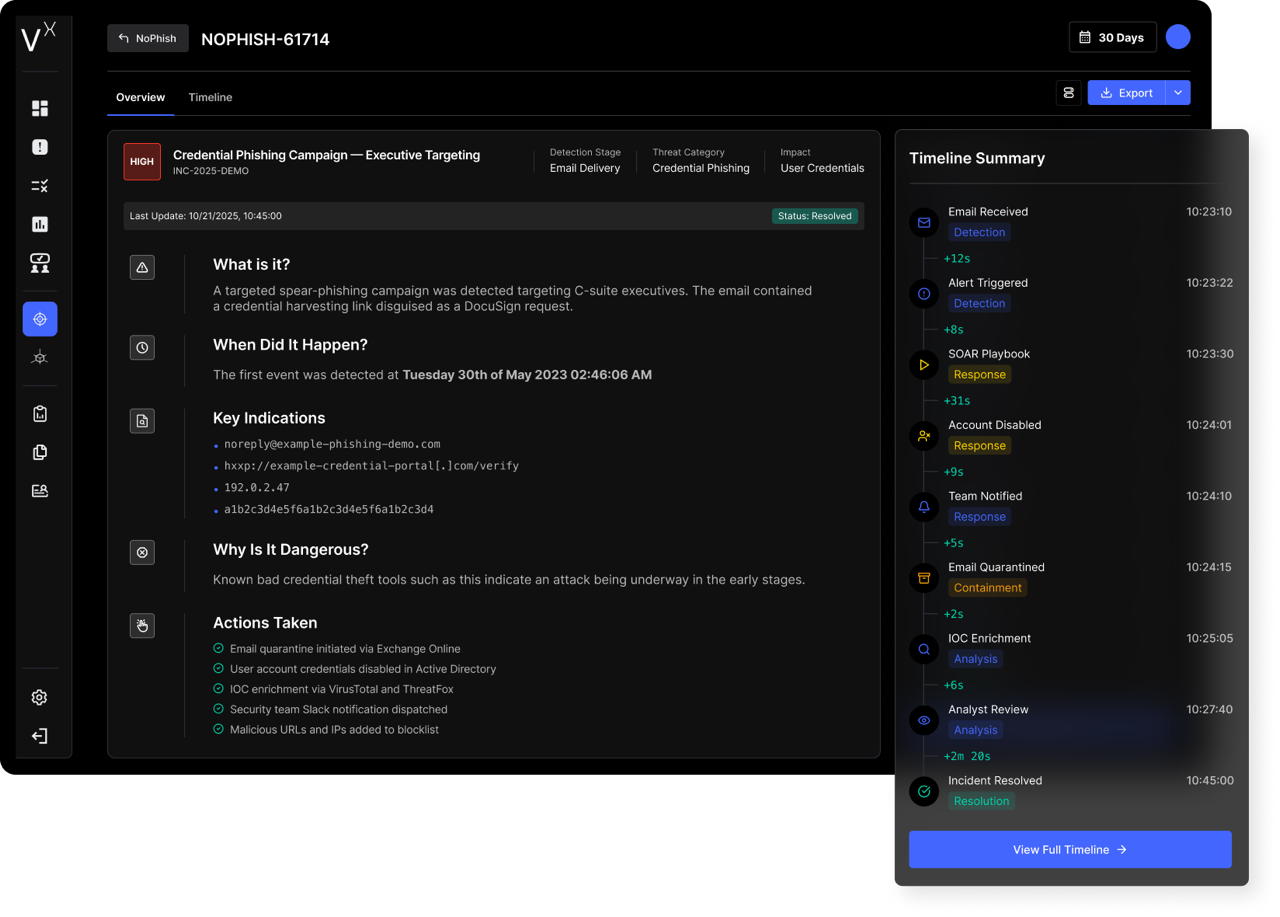
Task: Select the highlighted target icon in sidebar
Action: pos(40,319)
